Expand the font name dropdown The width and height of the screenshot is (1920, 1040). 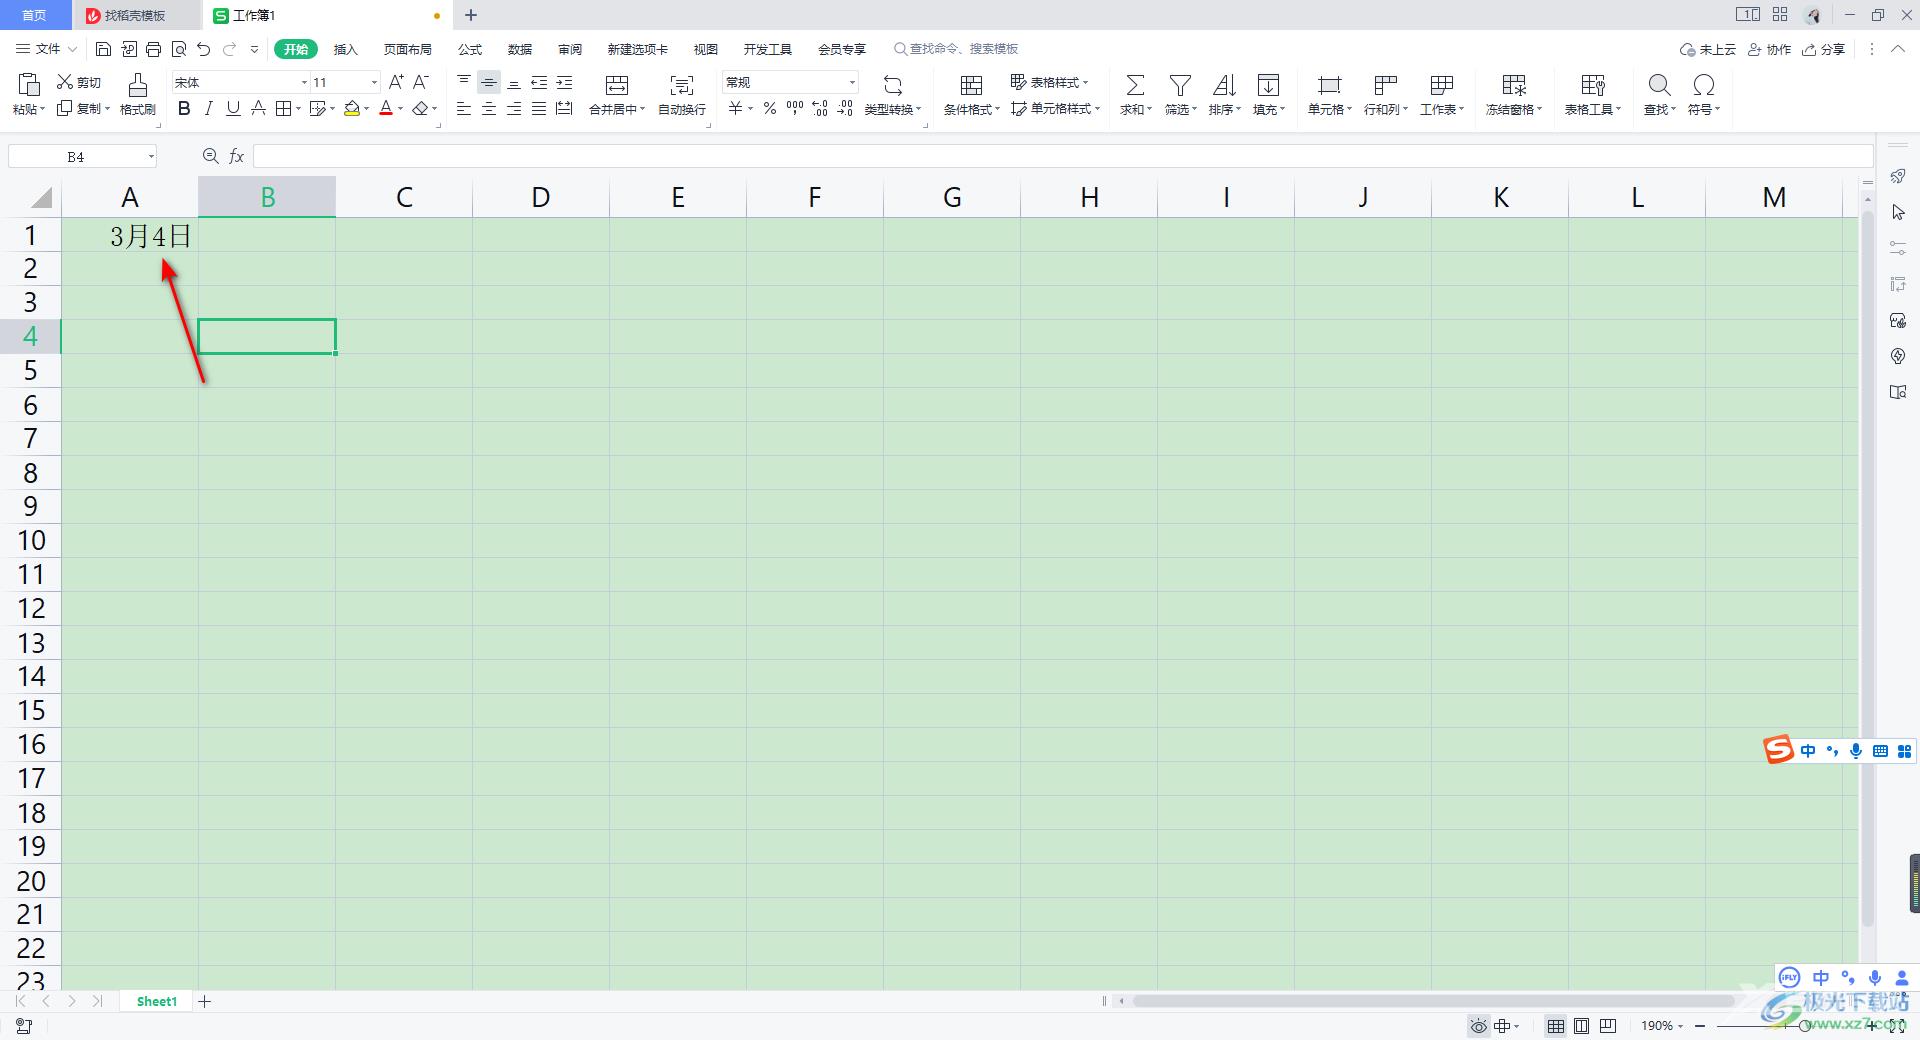[304, 82]
